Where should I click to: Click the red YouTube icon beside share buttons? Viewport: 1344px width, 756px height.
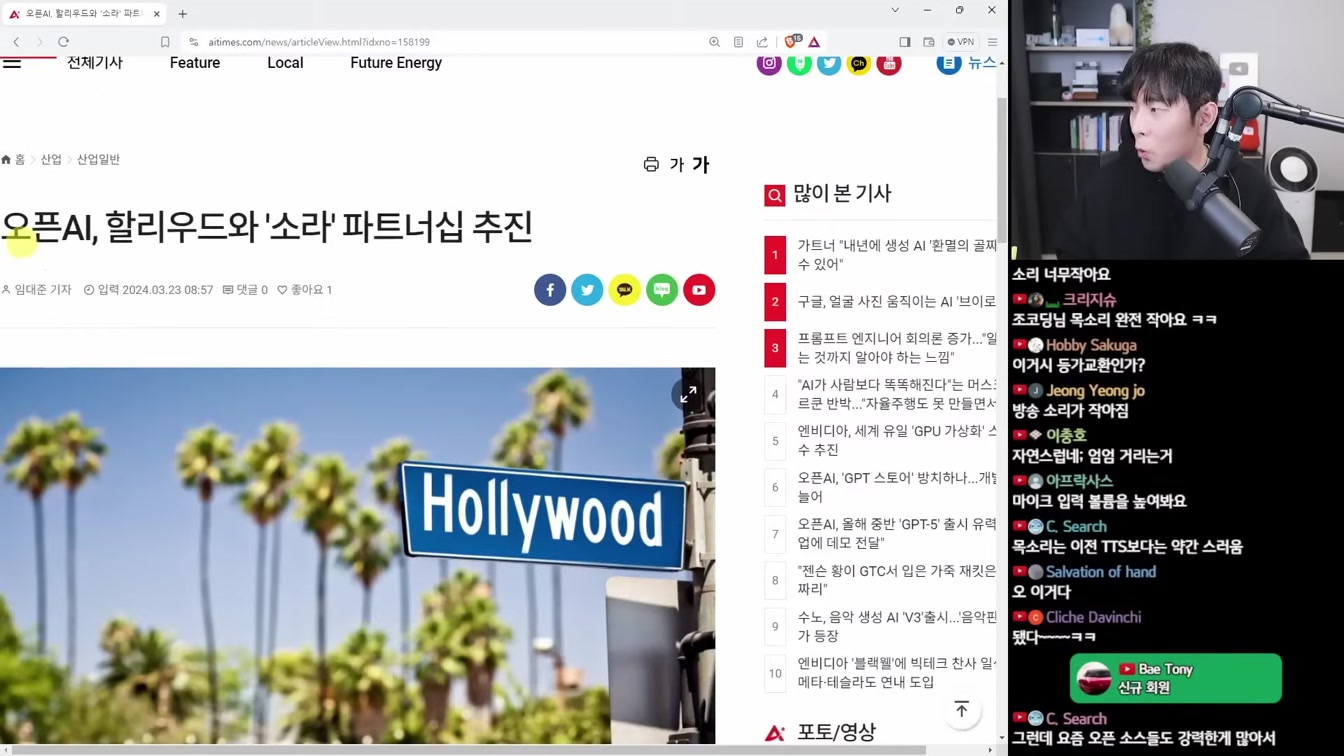(699, 290)
